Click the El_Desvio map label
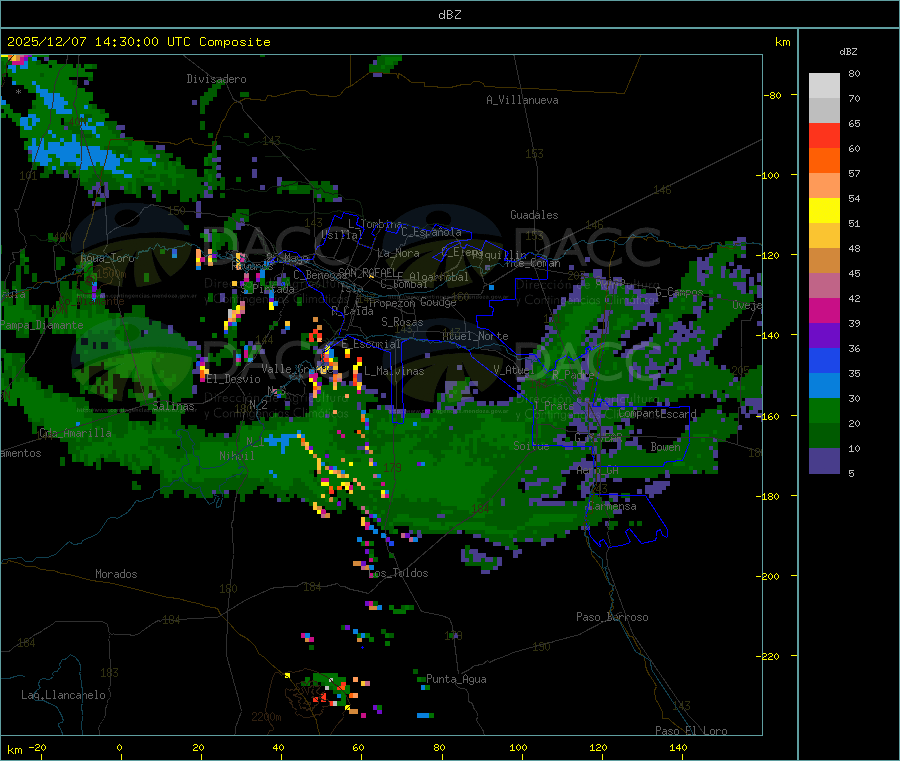This screenshot has width=900, height=761. click(x=234, y=379)
